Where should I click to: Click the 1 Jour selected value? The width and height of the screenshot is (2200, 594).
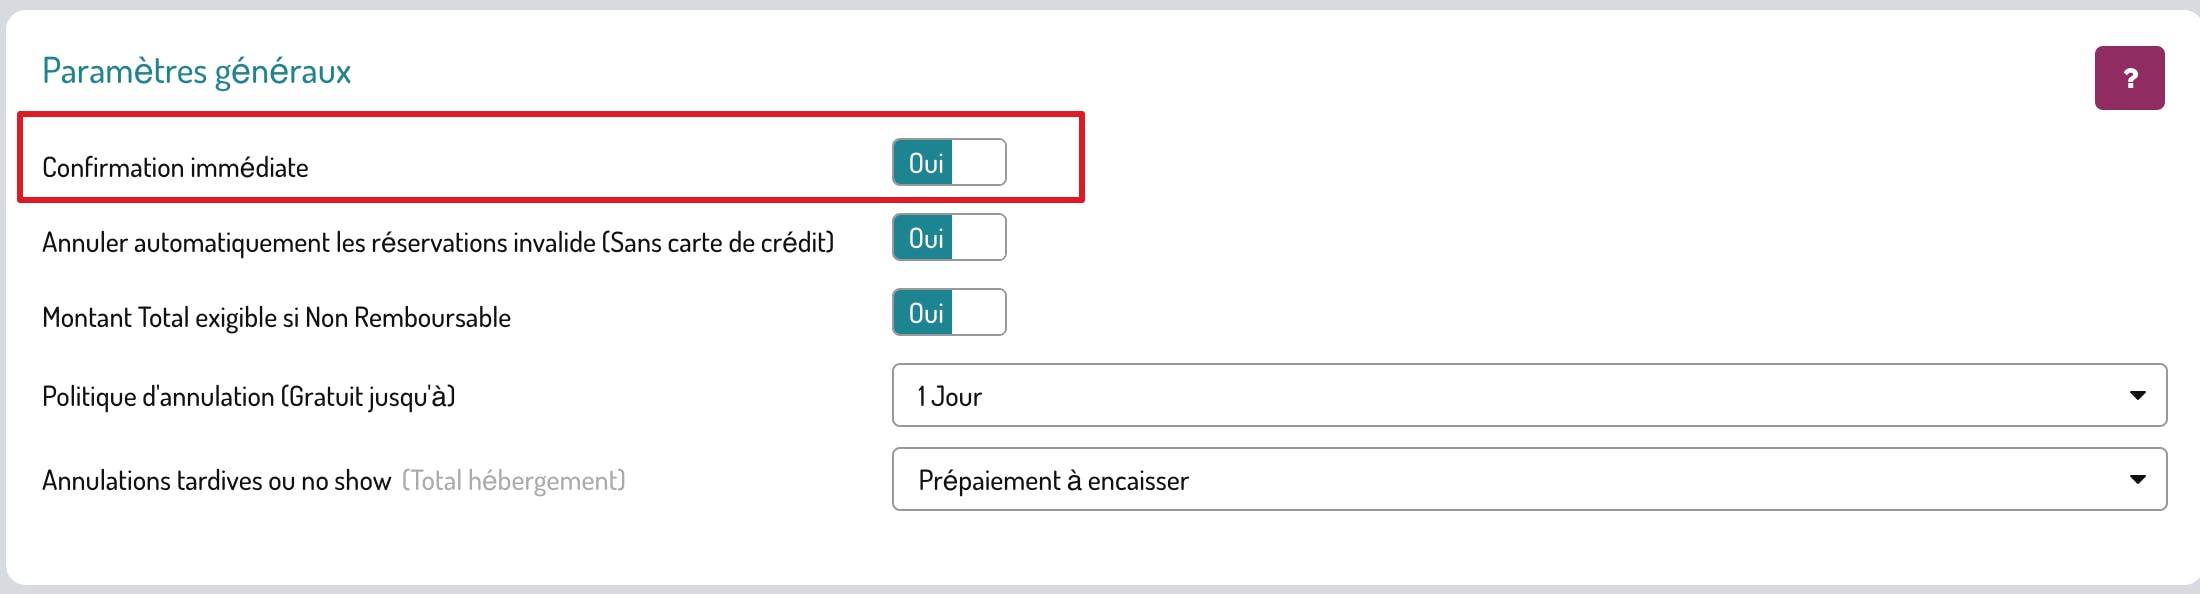coord(950,397)
